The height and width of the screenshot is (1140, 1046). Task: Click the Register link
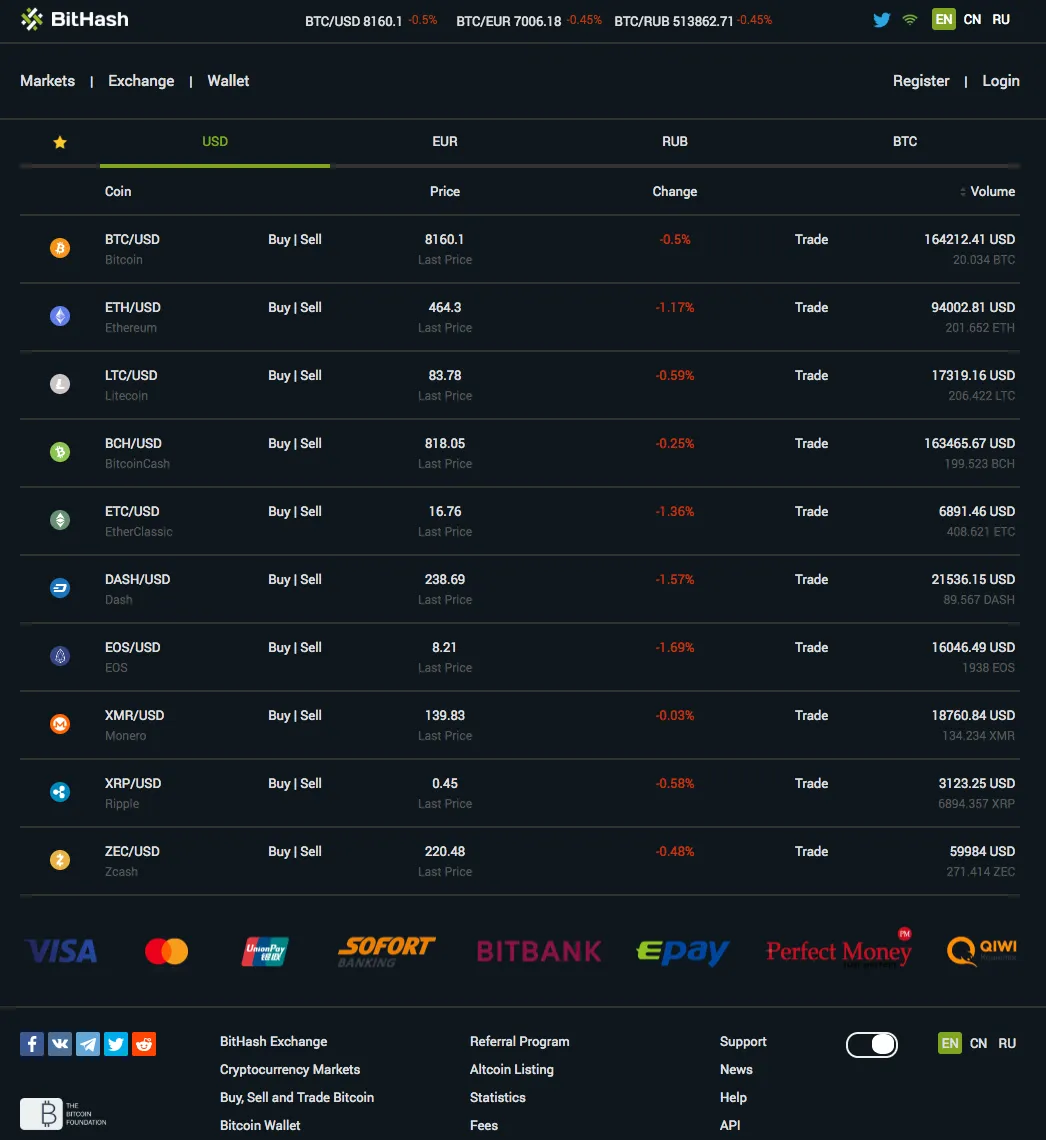coord(921,81)
